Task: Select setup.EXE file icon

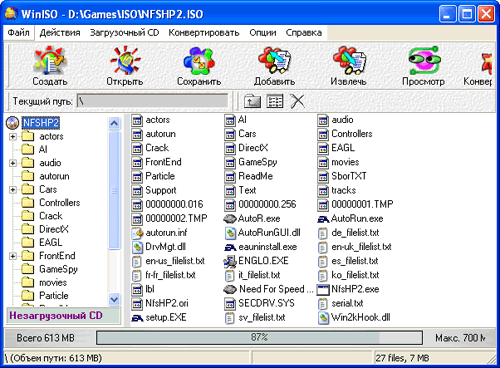Action: pyautogui.click(x=137, y=318)
